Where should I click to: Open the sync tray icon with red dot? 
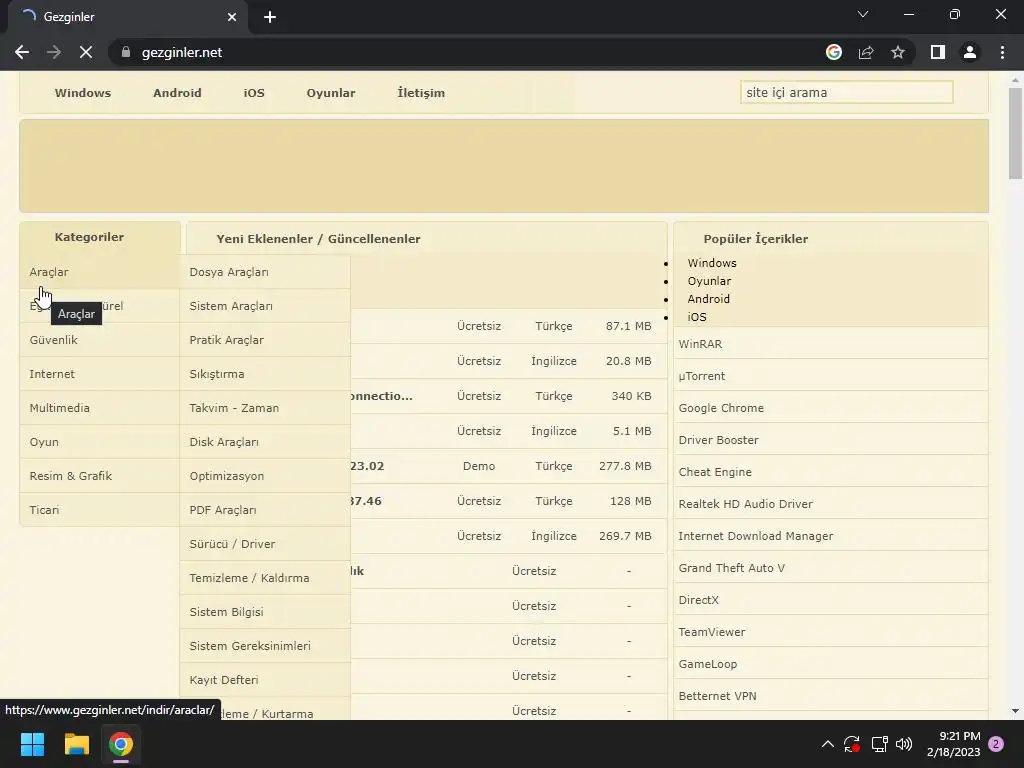tap(852, 744)
